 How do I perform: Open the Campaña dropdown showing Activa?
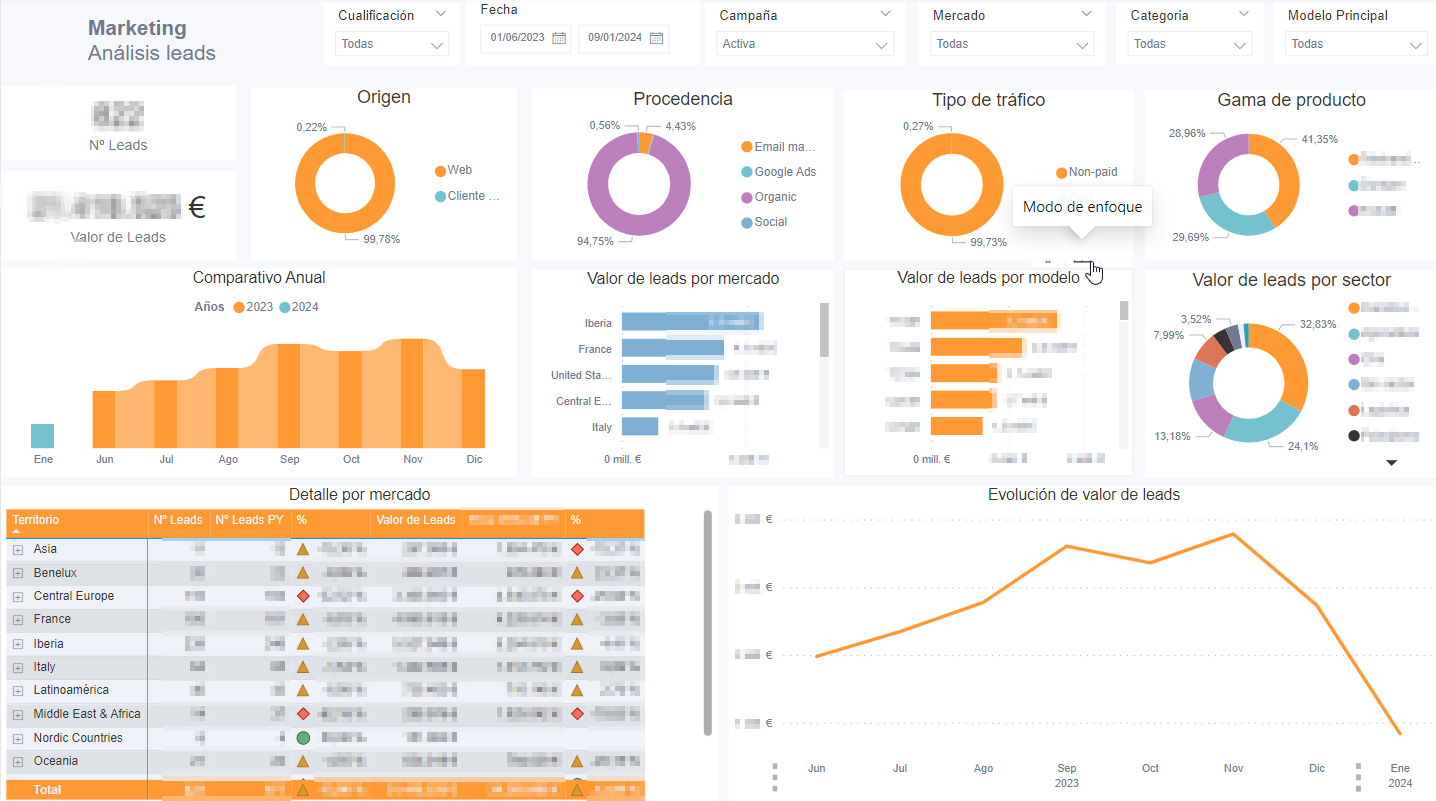tap(806, 44)
